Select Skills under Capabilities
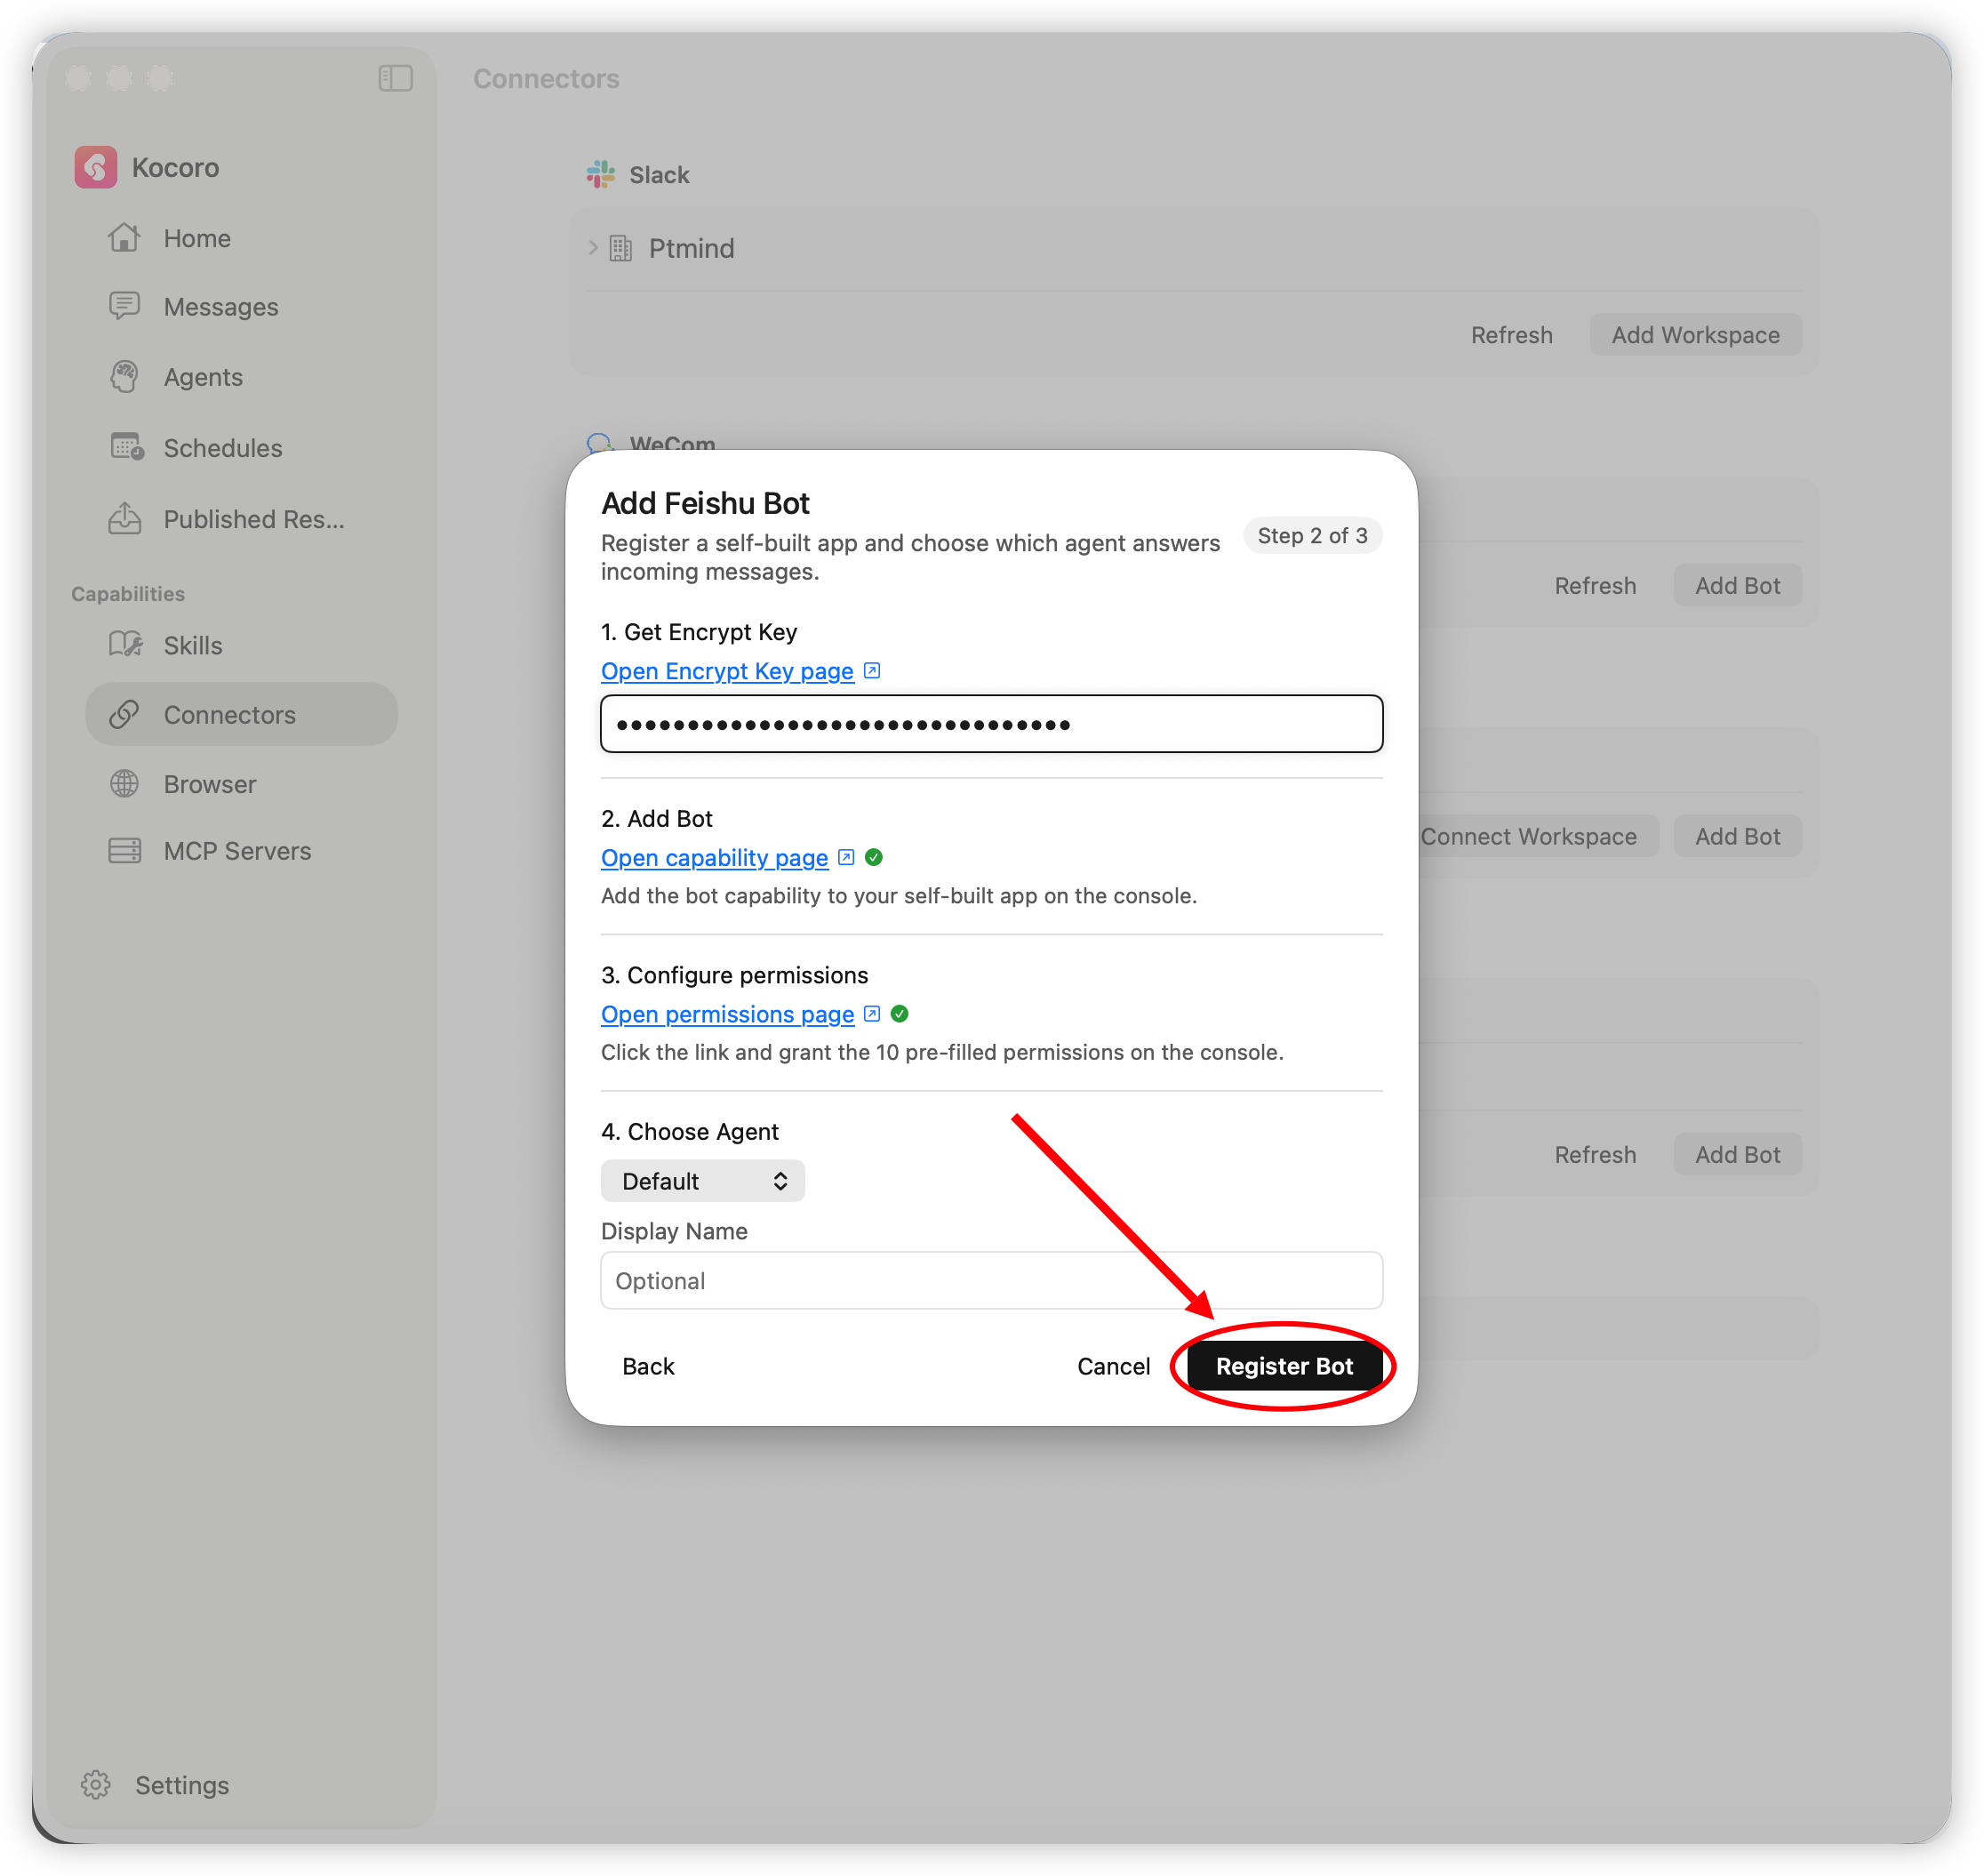1984x1876 pixels. click(242, 645)
